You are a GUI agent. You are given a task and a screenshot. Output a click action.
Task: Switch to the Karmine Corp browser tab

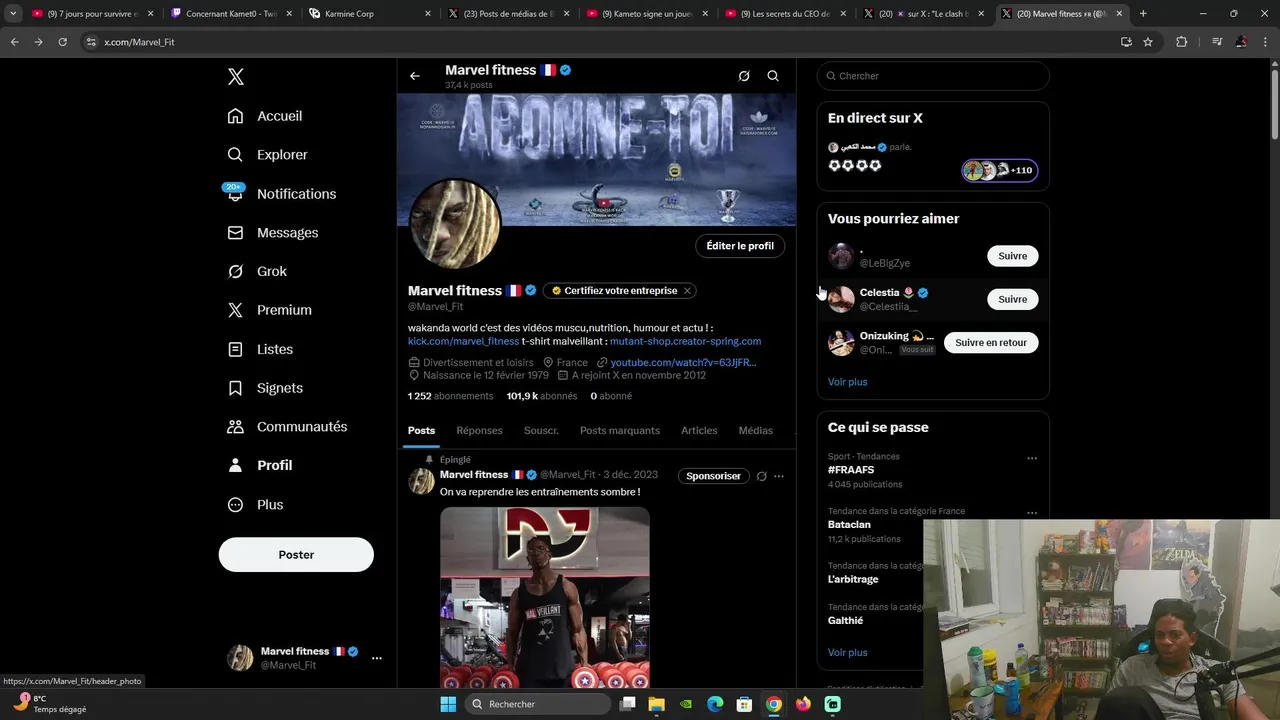pyautogui.click(x=370, y=14)
